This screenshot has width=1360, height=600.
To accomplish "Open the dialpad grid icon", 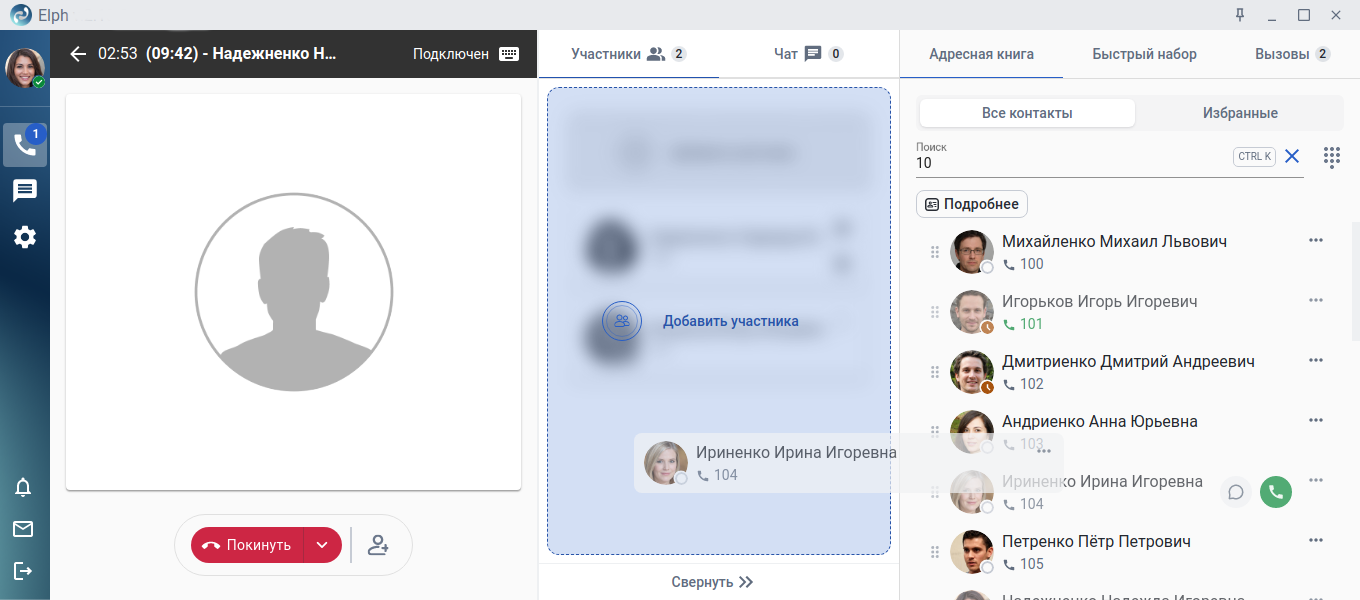I will pos(1331,157).
